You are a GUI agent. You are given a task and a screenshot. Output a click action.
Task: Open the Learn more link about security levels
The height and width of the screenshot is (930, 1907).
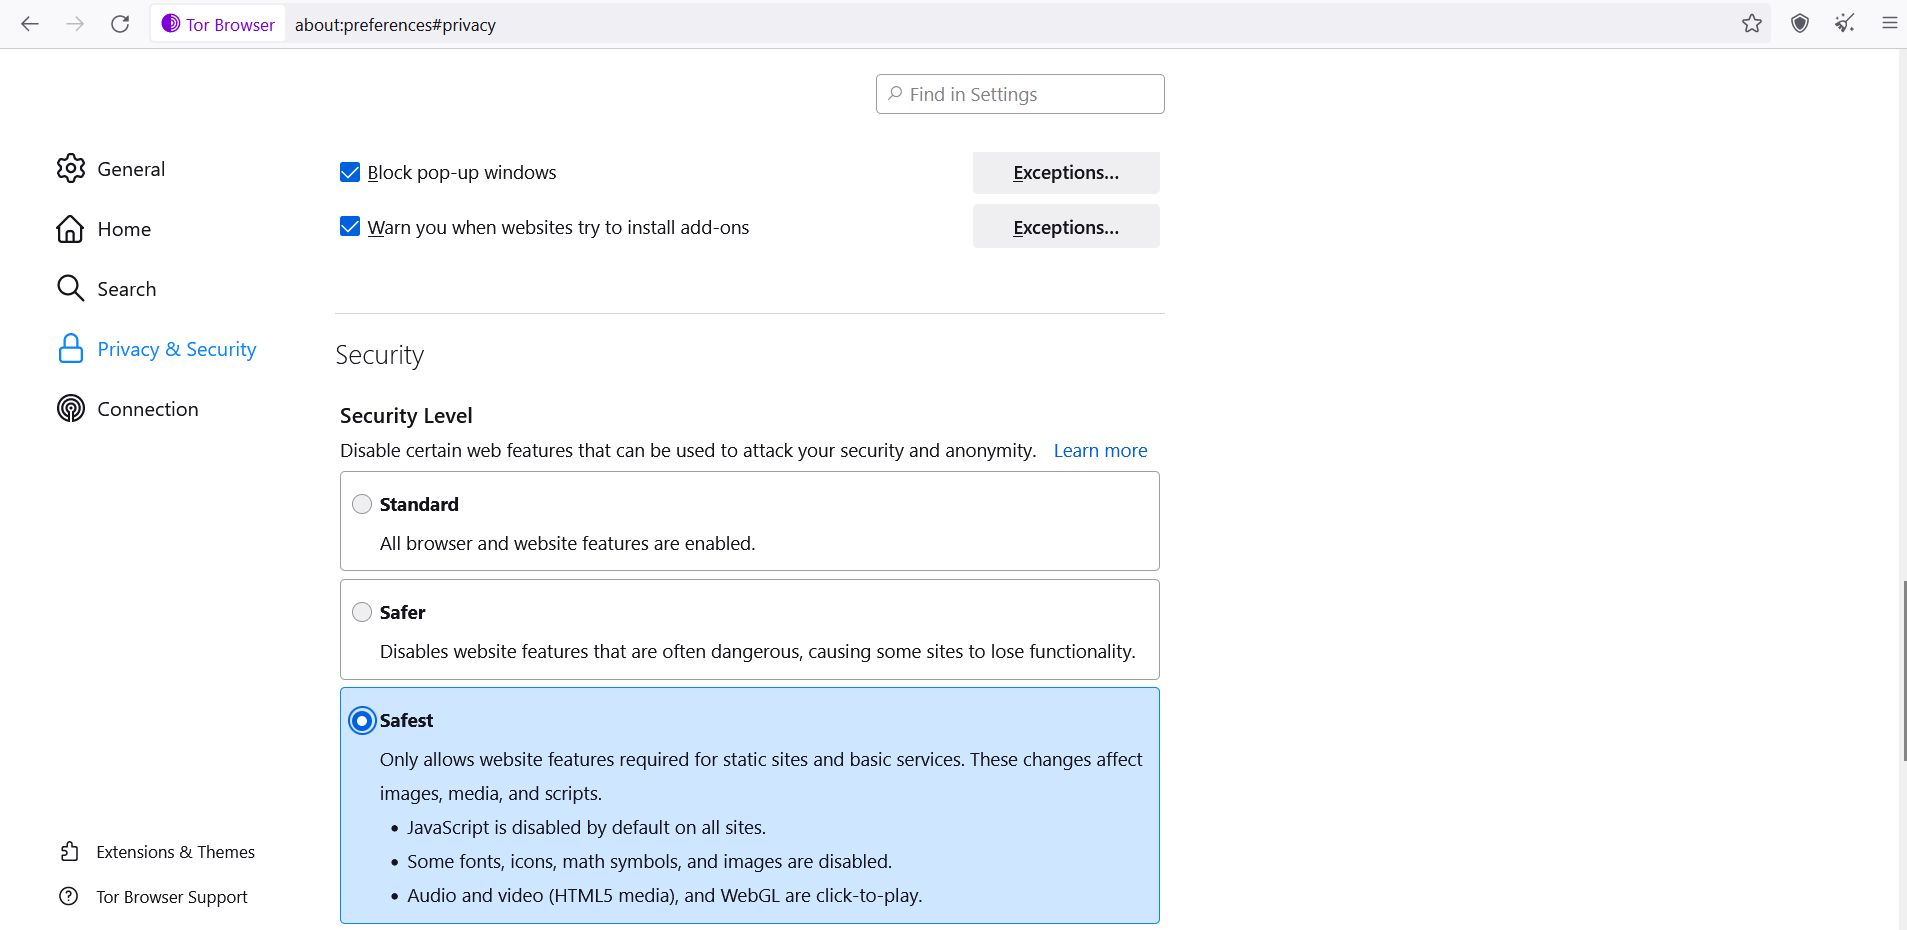[x=1099, y=450]
